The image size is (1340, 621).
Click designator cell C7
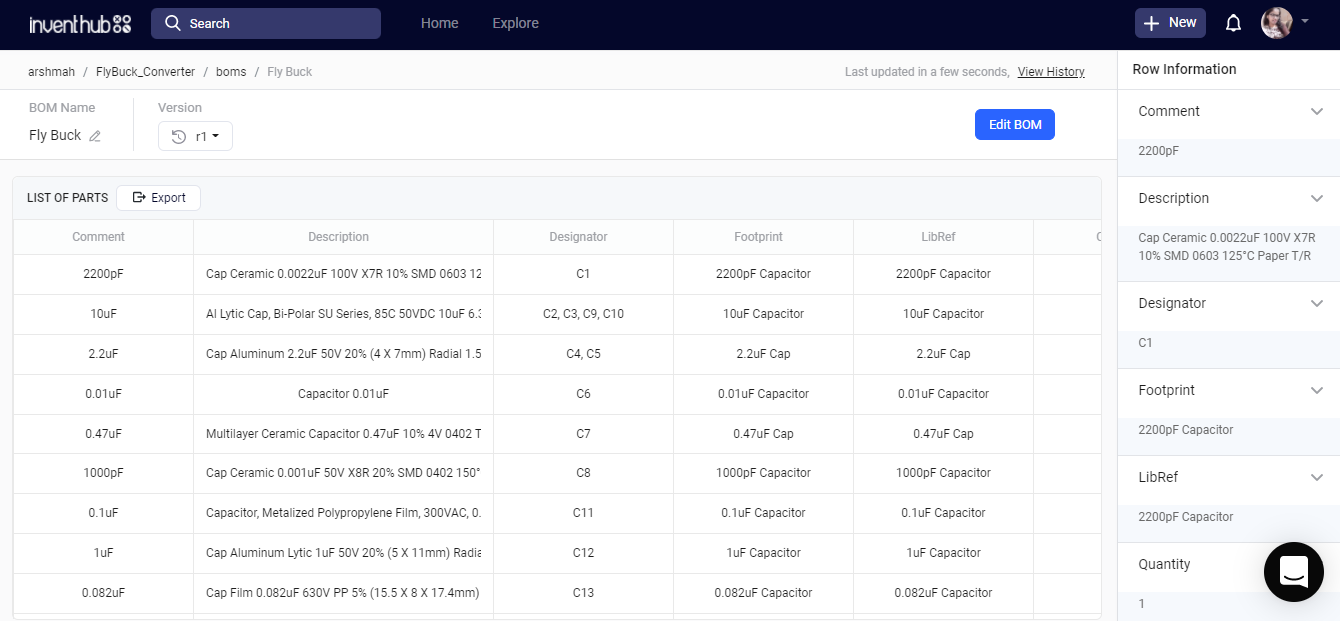tap(583, 434)
